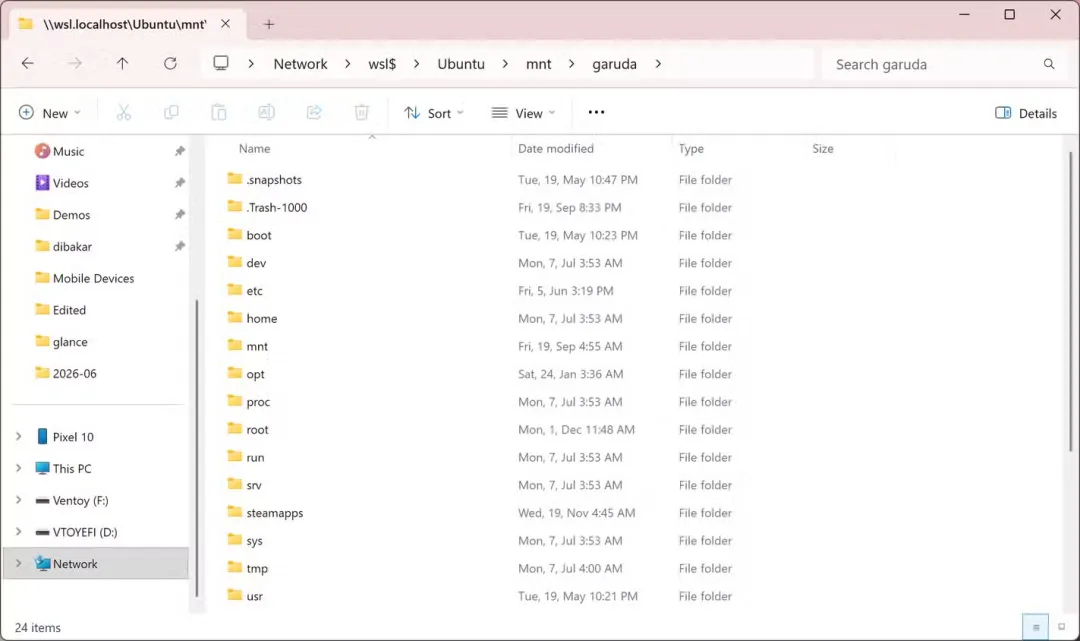1080x641 pixels.
Task: Click the garuda breadcrumb
Action: [x=614, y=64]
